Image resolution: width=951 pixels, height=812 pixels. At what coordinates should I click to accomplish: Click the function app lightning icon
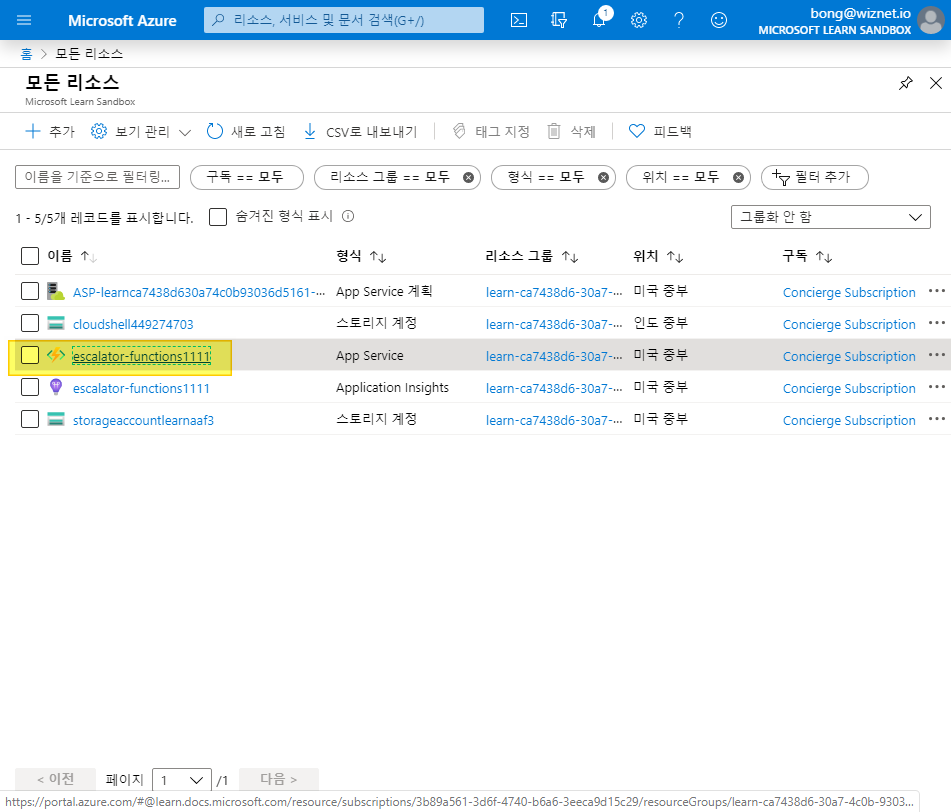[56, 355]
